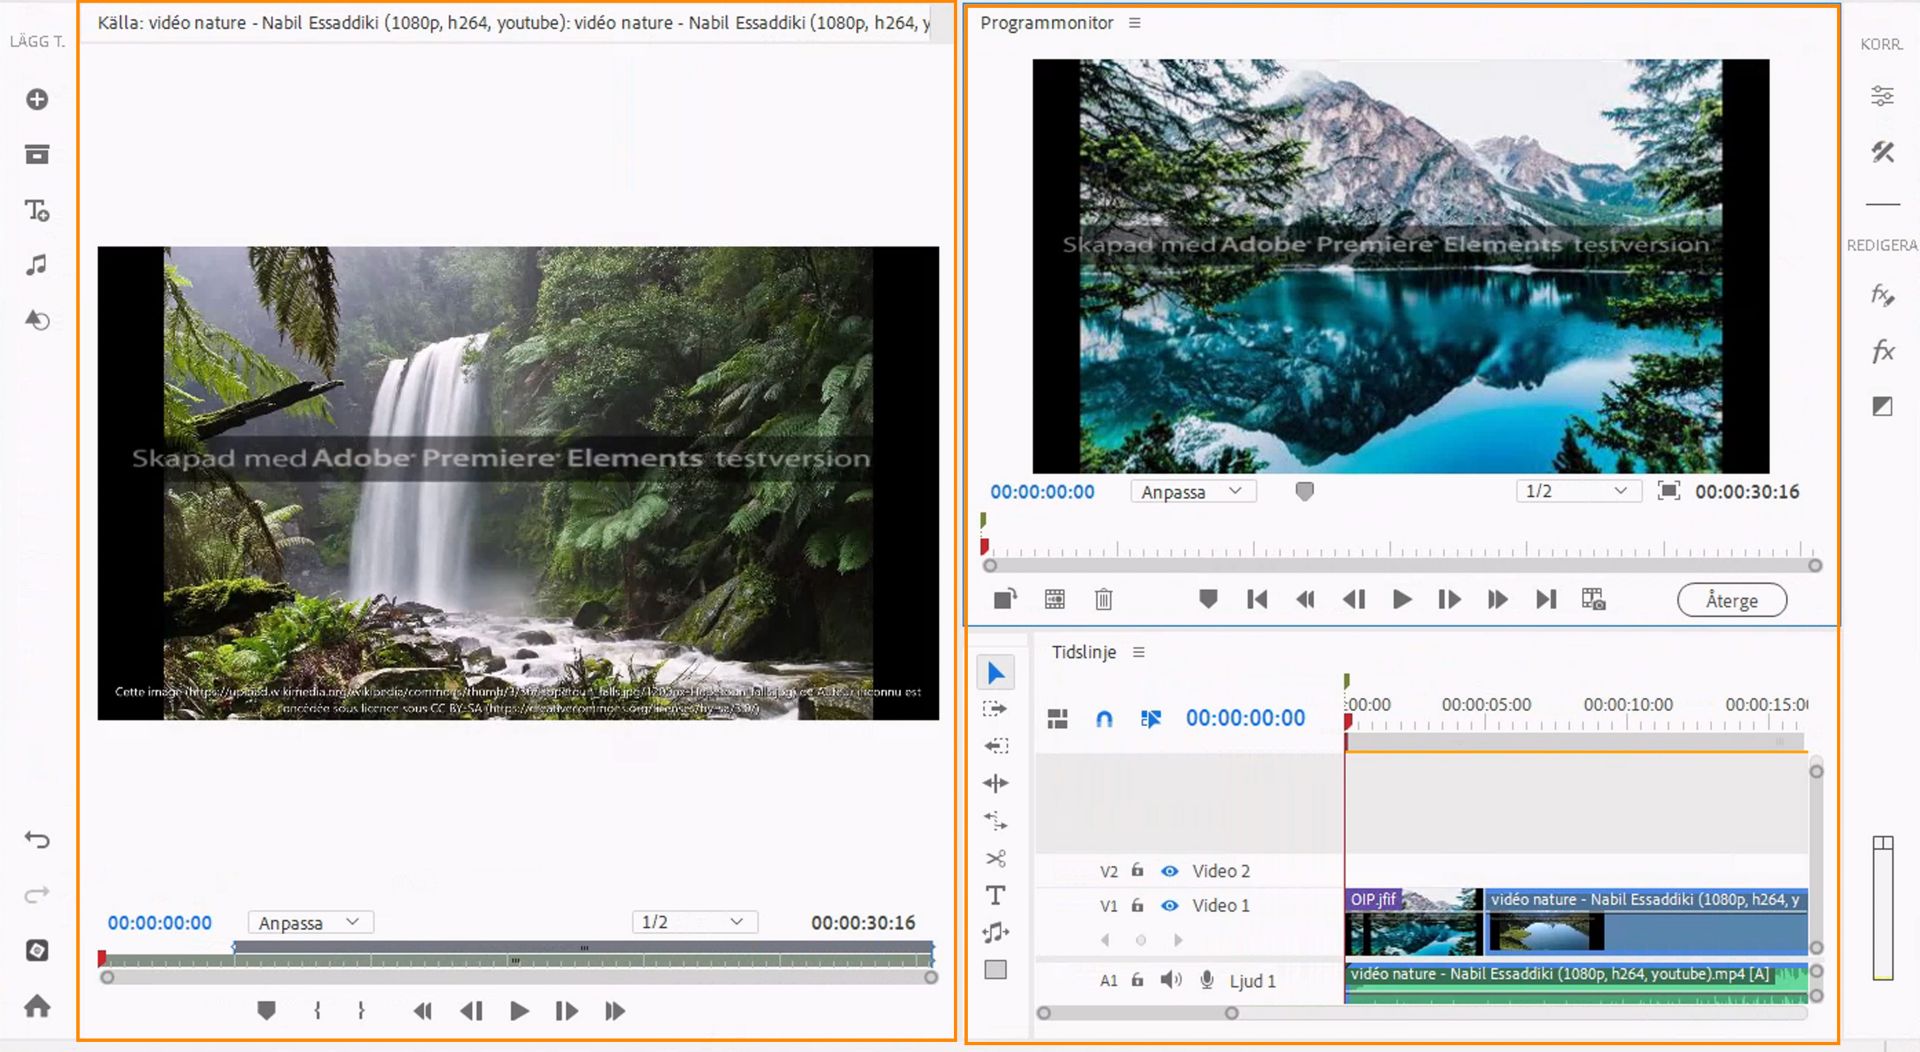The image size is (1920, 1052).
Task: Go to previous edit point in Program monitor
Action: click(x=1257, y=599)
